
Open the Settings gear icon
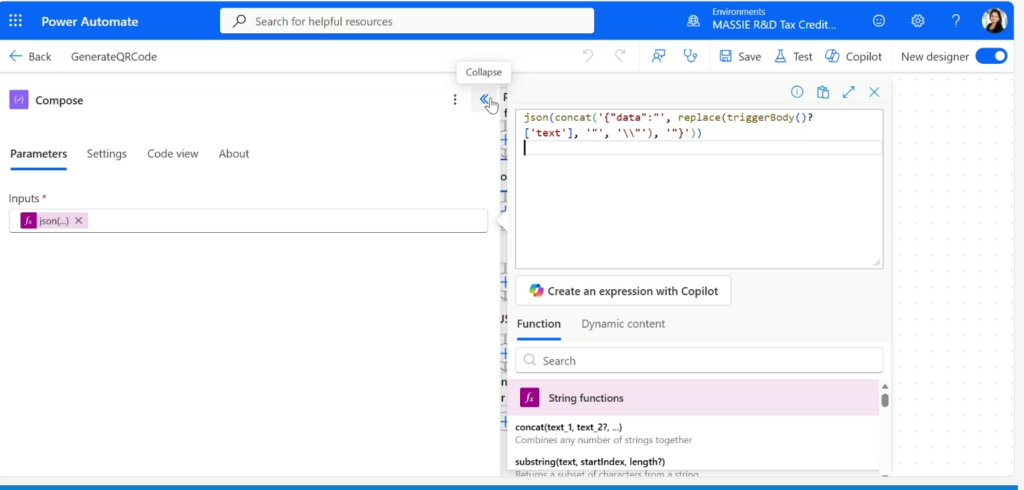tap(917, 21)
